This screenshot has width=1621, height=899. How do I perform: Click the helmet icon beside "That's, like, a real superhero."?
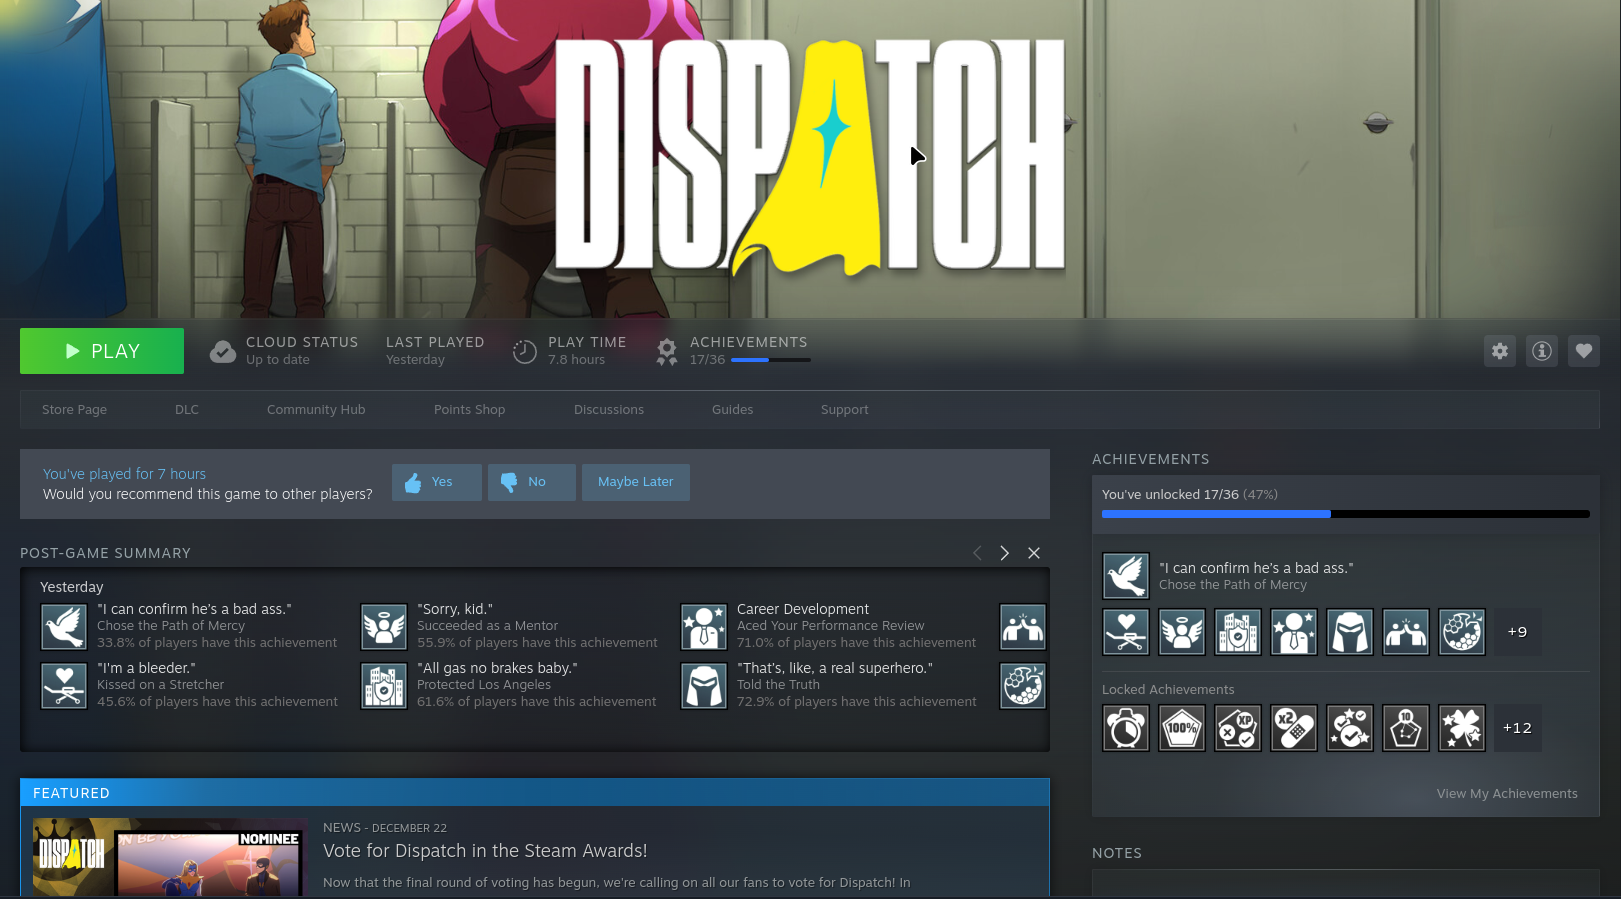point(704,686)
